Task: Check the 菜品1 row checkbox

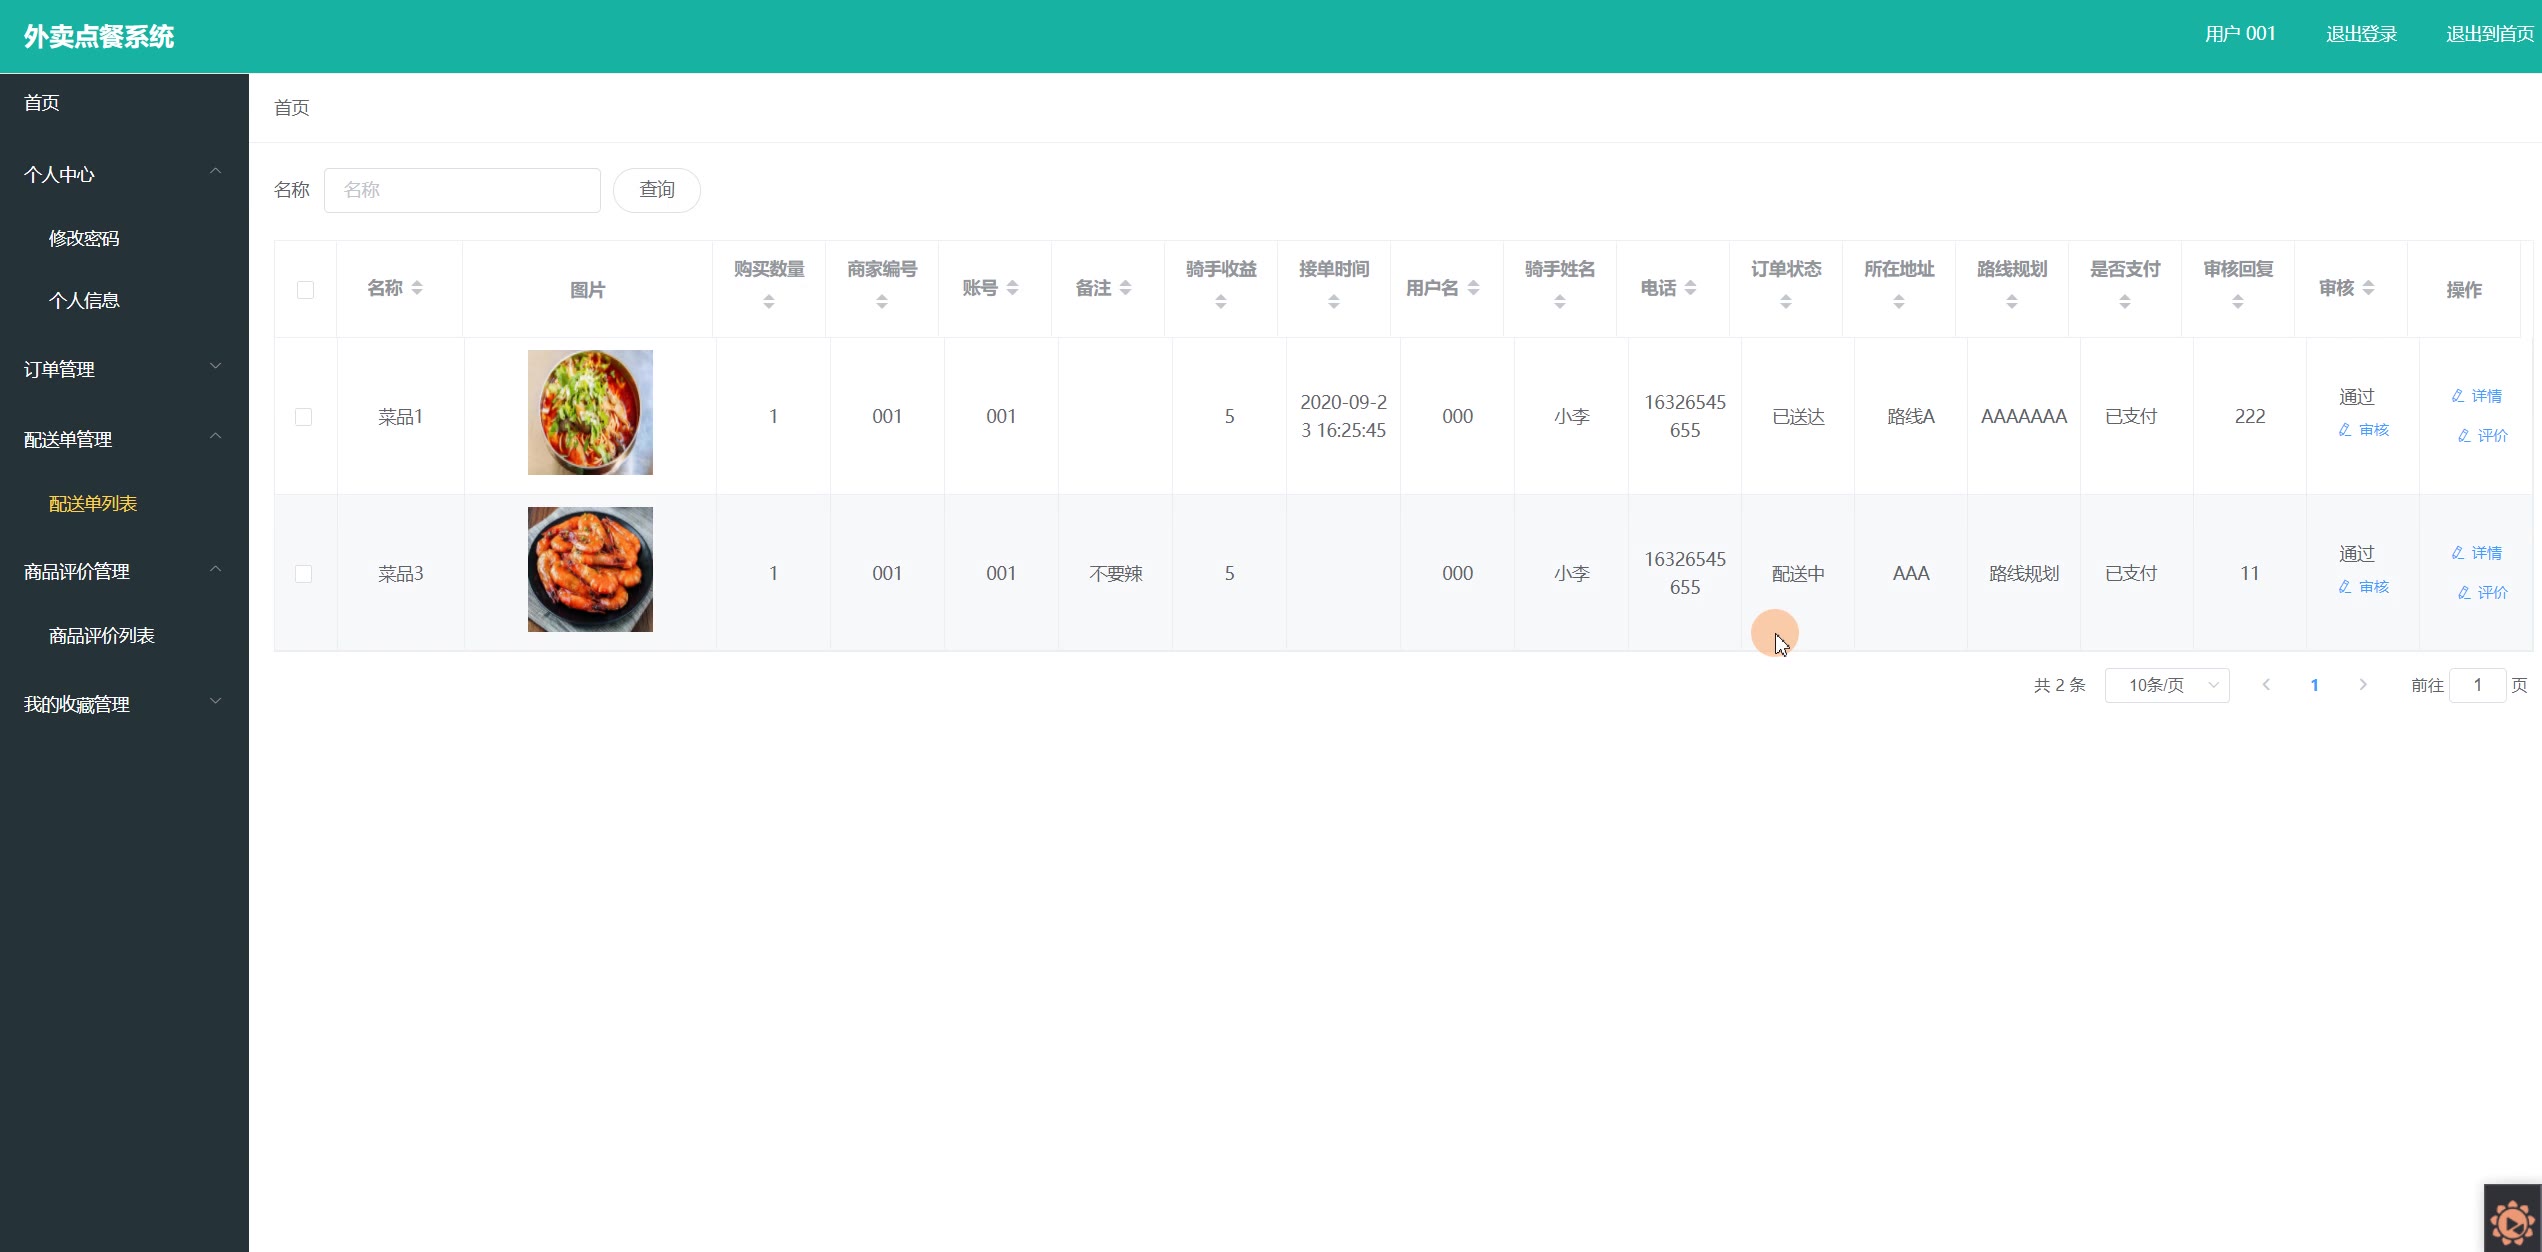Action: tap(304, 417)
